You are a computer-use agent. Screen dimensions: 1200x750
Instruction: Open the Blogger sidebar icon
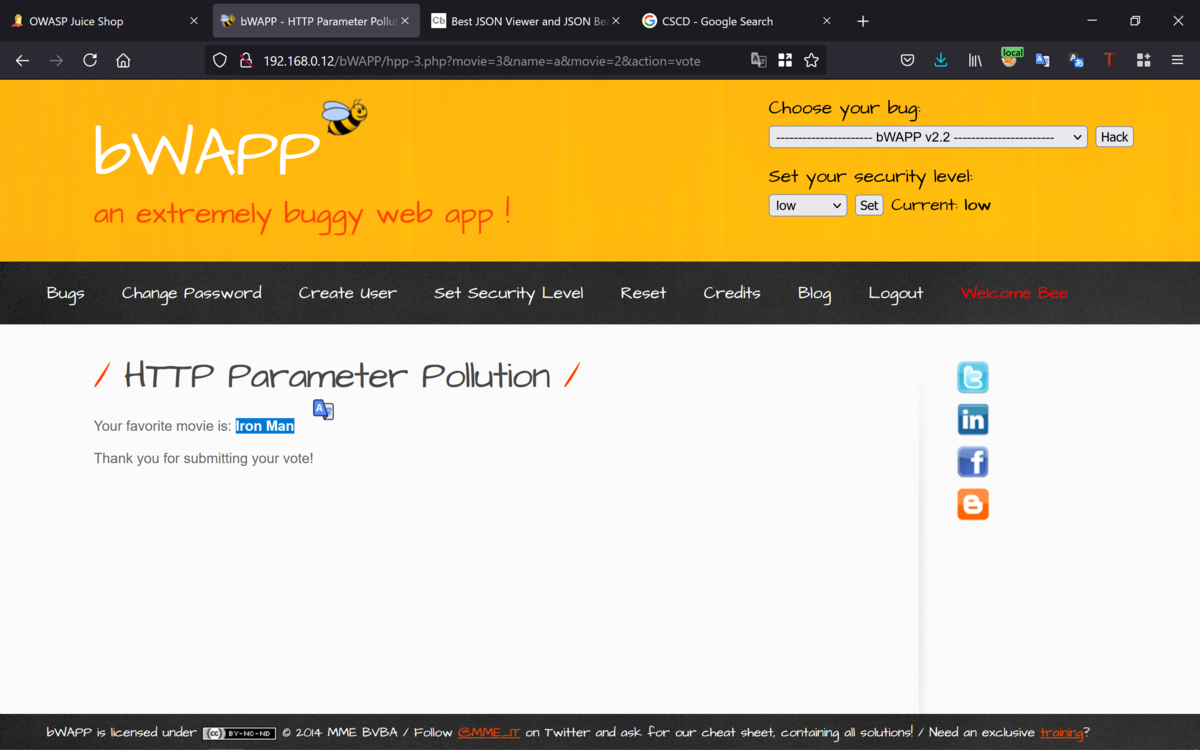pyautogui.click(x=973, y=504)
